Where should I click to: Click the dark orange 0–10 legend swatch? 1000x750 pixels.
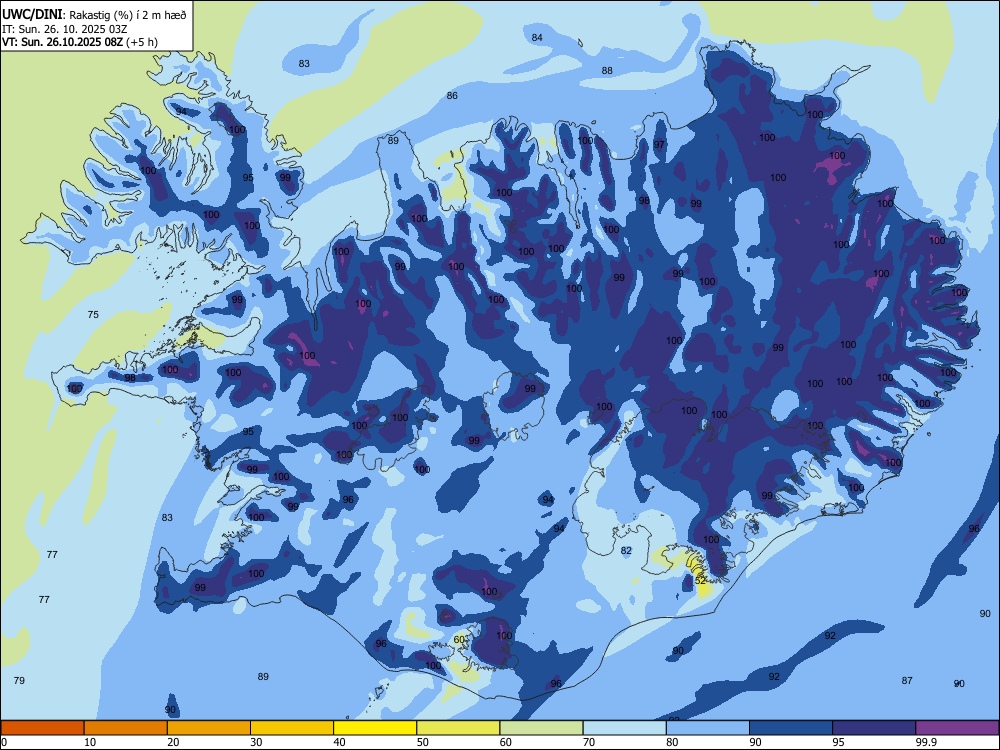42,728
